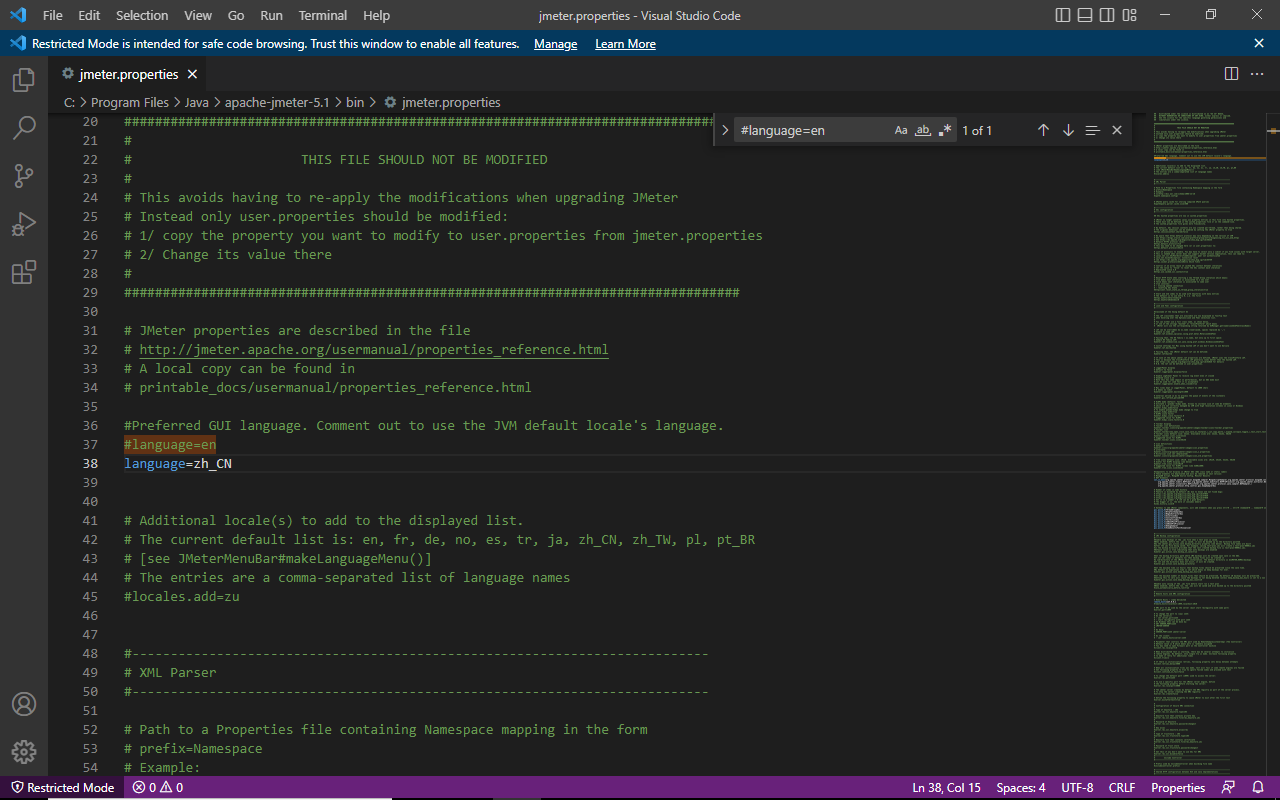The height and width of the screenshot is (800, 1280).
Task: Click the VS Code logo icon
Action: [x=17, y=15]
